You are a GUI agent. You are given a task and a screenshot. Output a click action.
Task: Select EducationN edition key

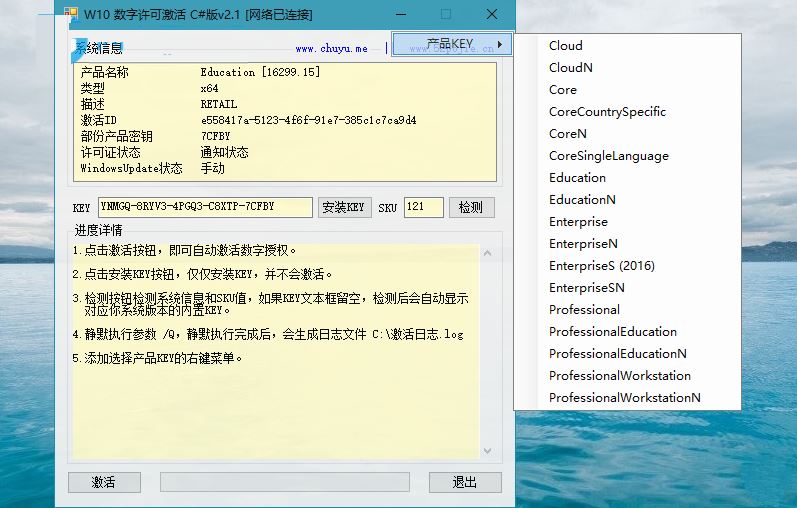point(627,200)
